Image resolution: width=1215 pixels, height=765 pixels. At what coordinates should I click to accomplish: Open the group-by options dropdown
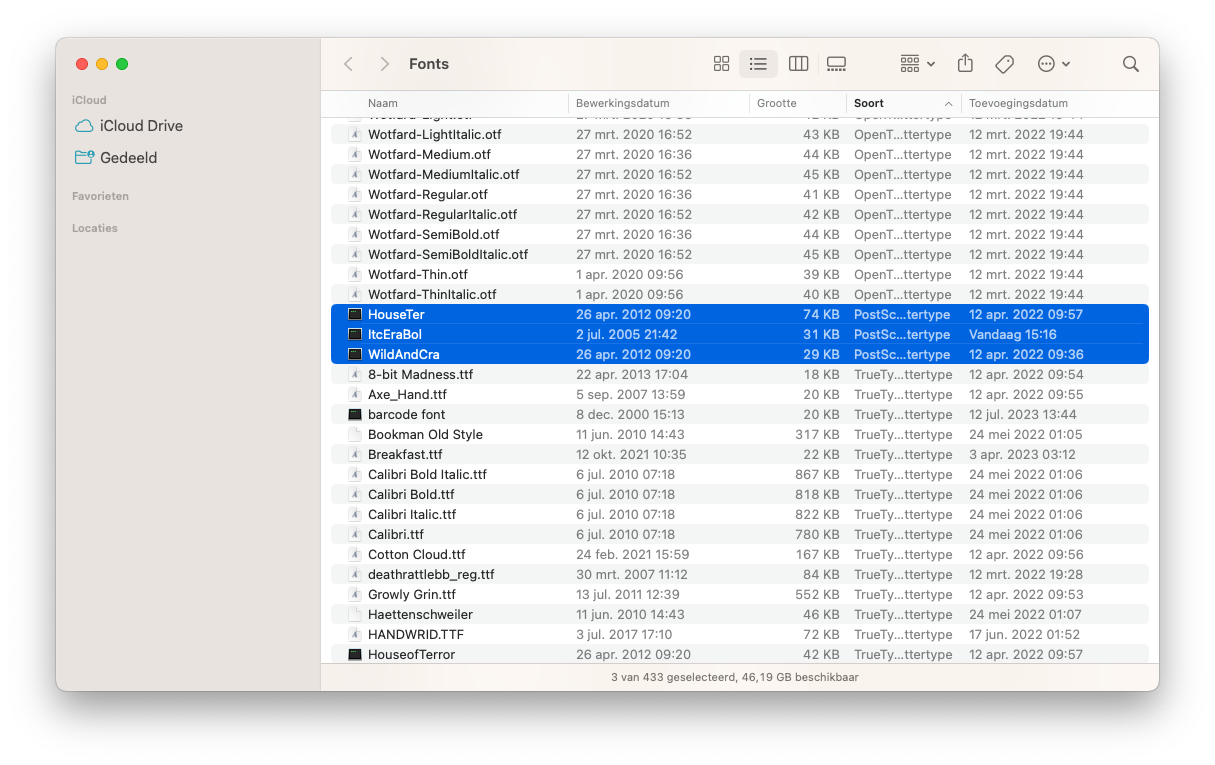[917, 64]
